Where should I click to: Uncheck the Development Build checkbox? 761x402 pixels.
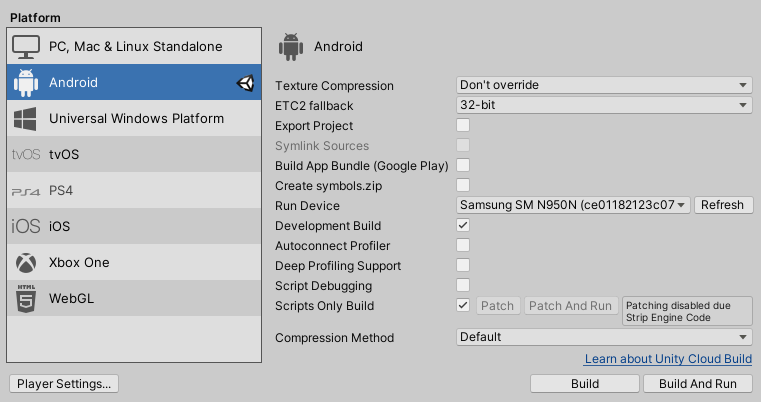463,225
